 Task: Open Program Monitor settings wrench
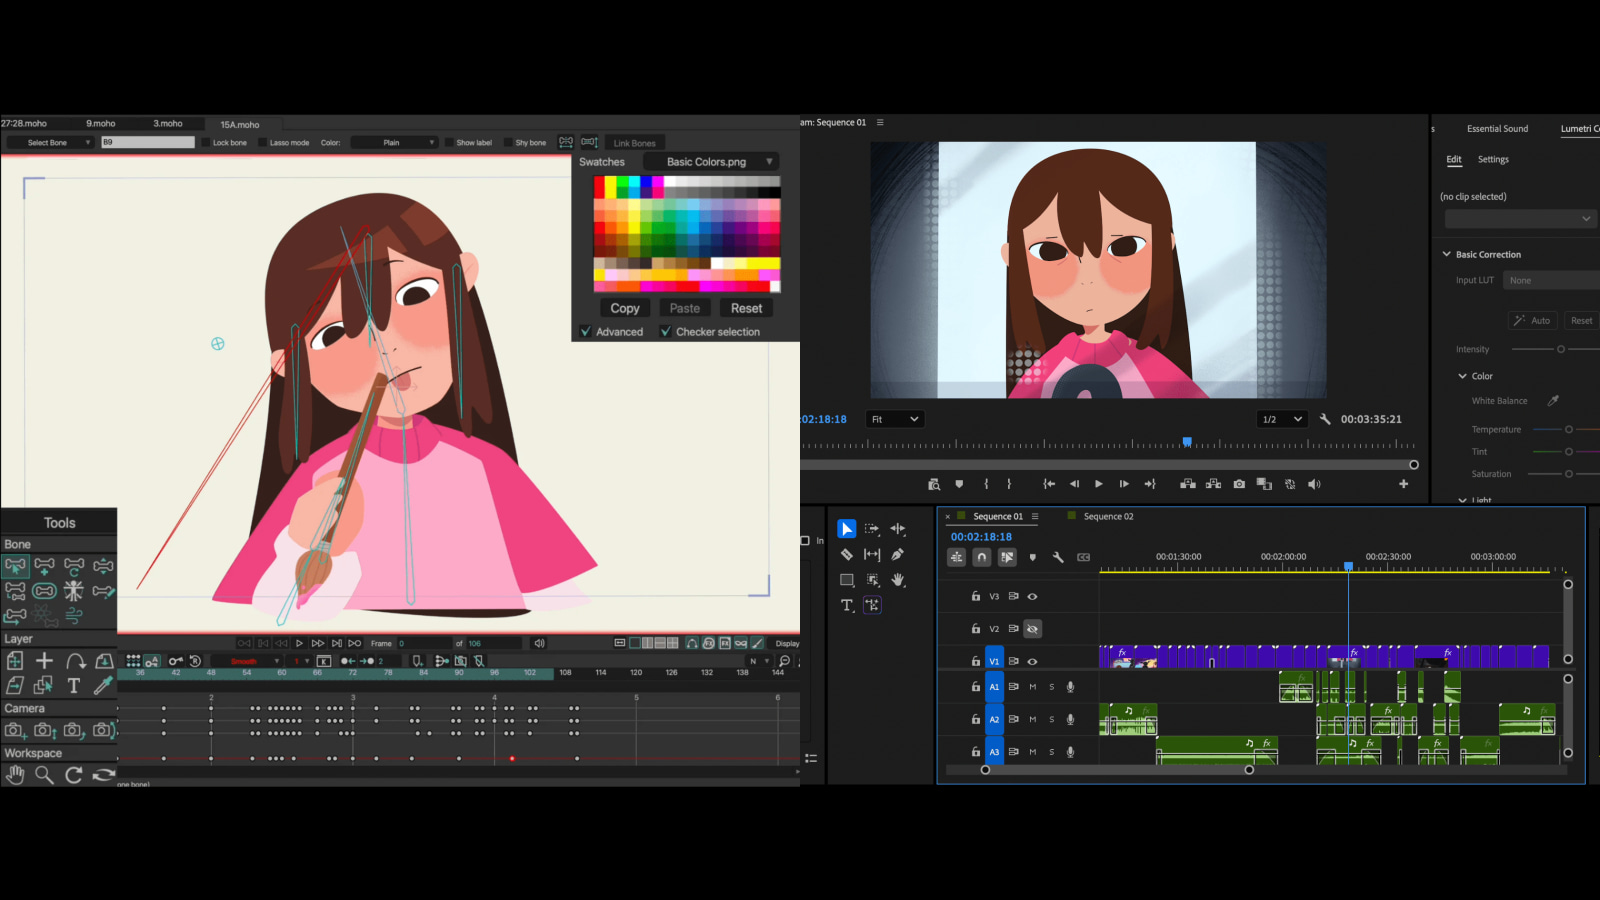[1325, 419]
